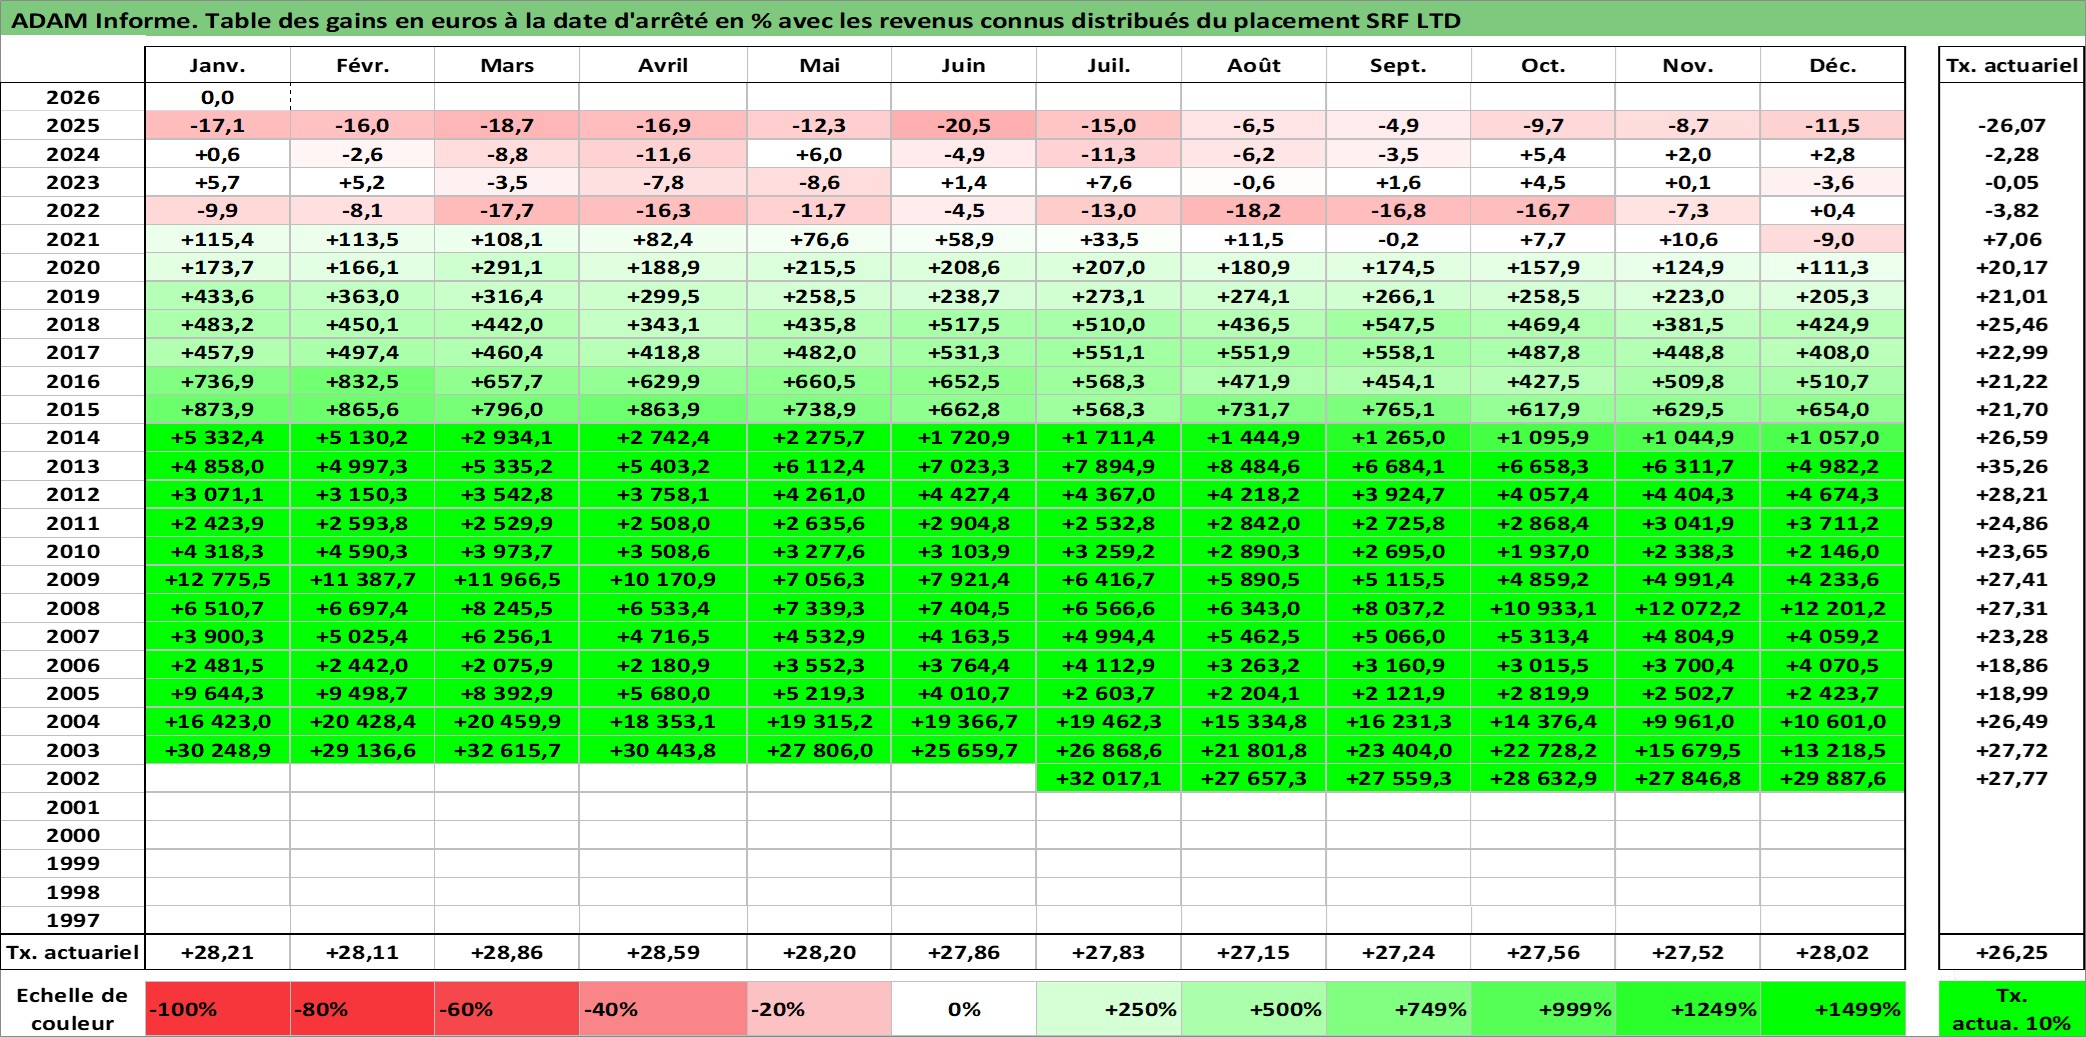Click the +27,77 actuarial rate for 2002
2086x1037 pixels.
pyautogui.click(x=2012, y=778)
